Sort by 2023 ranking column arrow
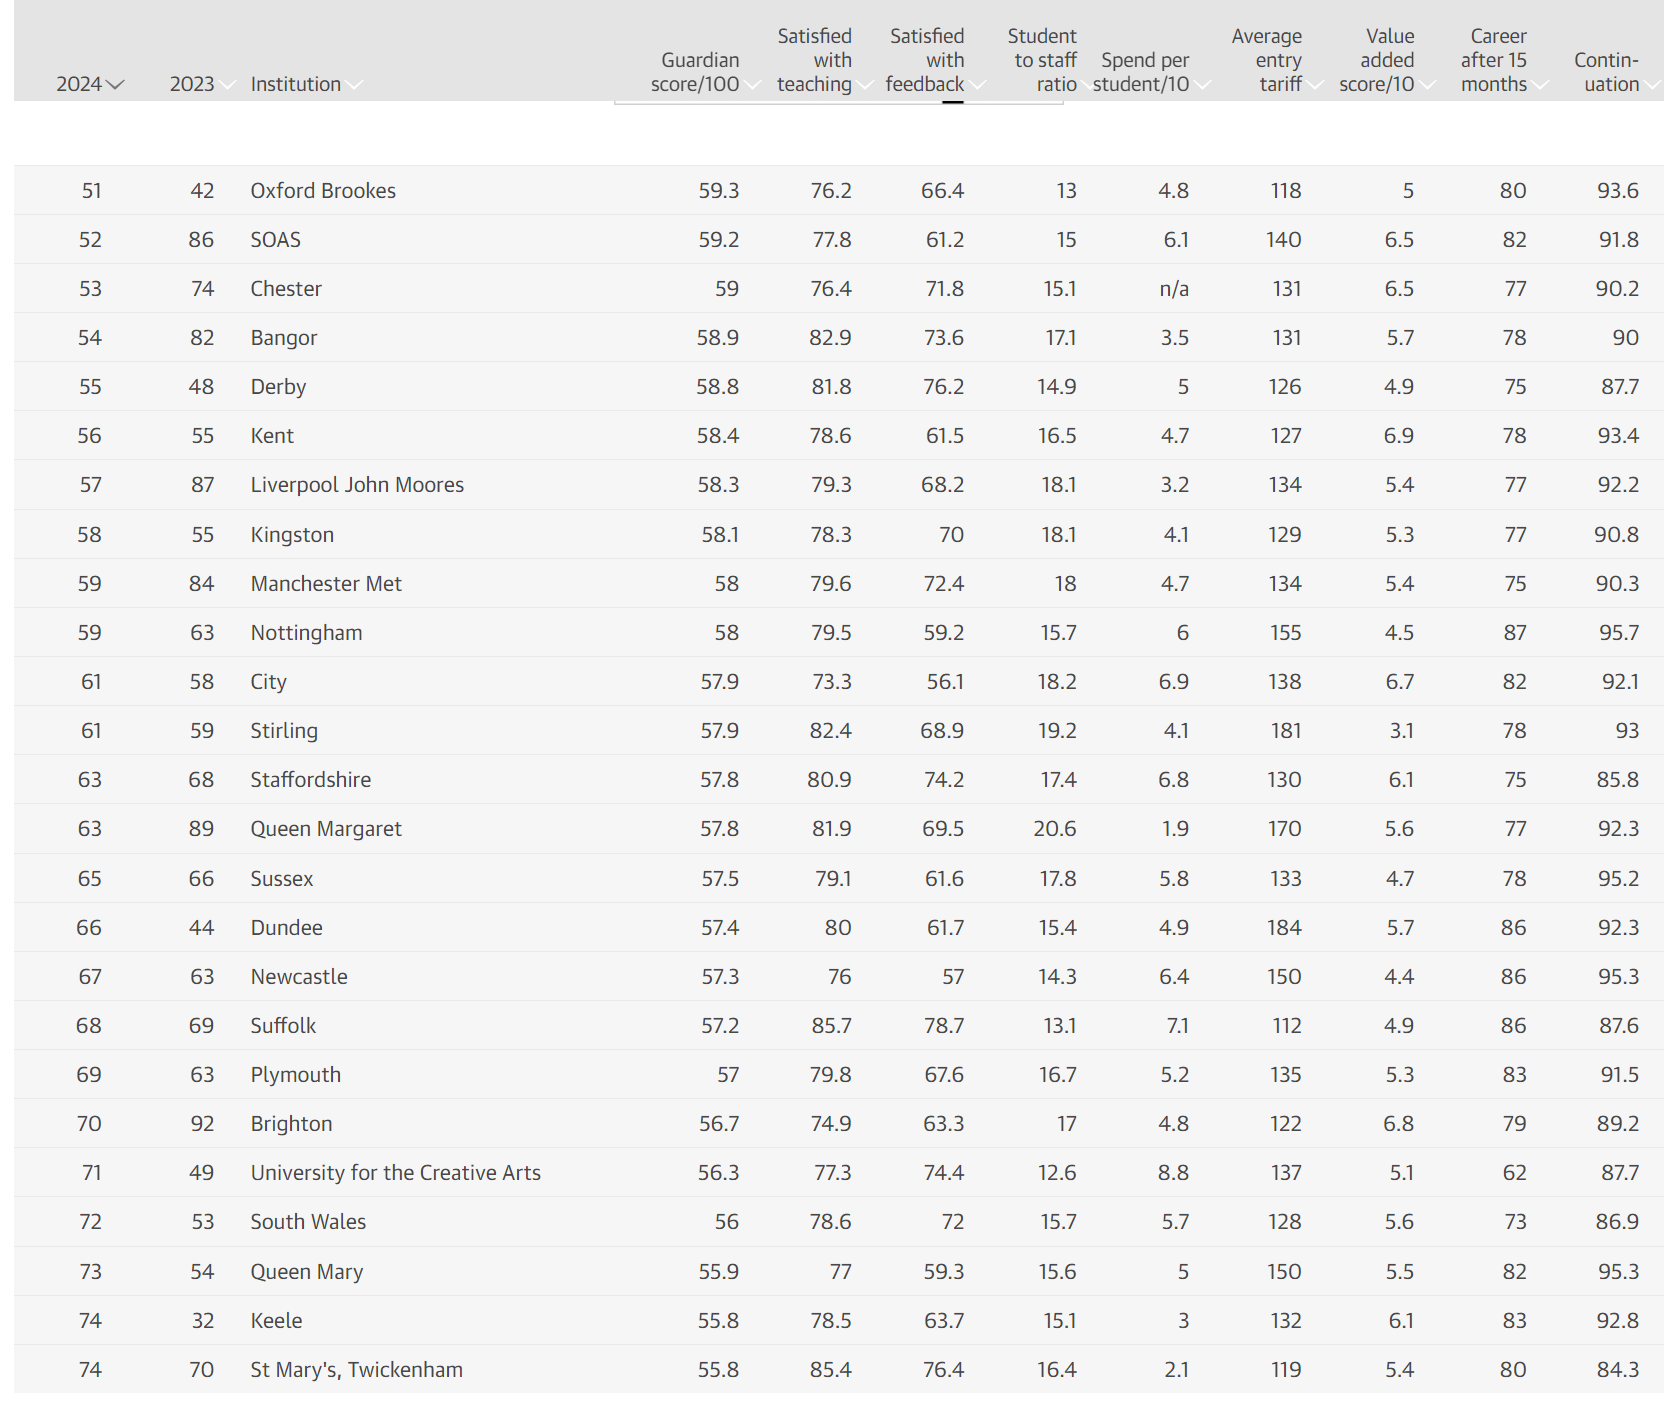 tap(227, 85)
